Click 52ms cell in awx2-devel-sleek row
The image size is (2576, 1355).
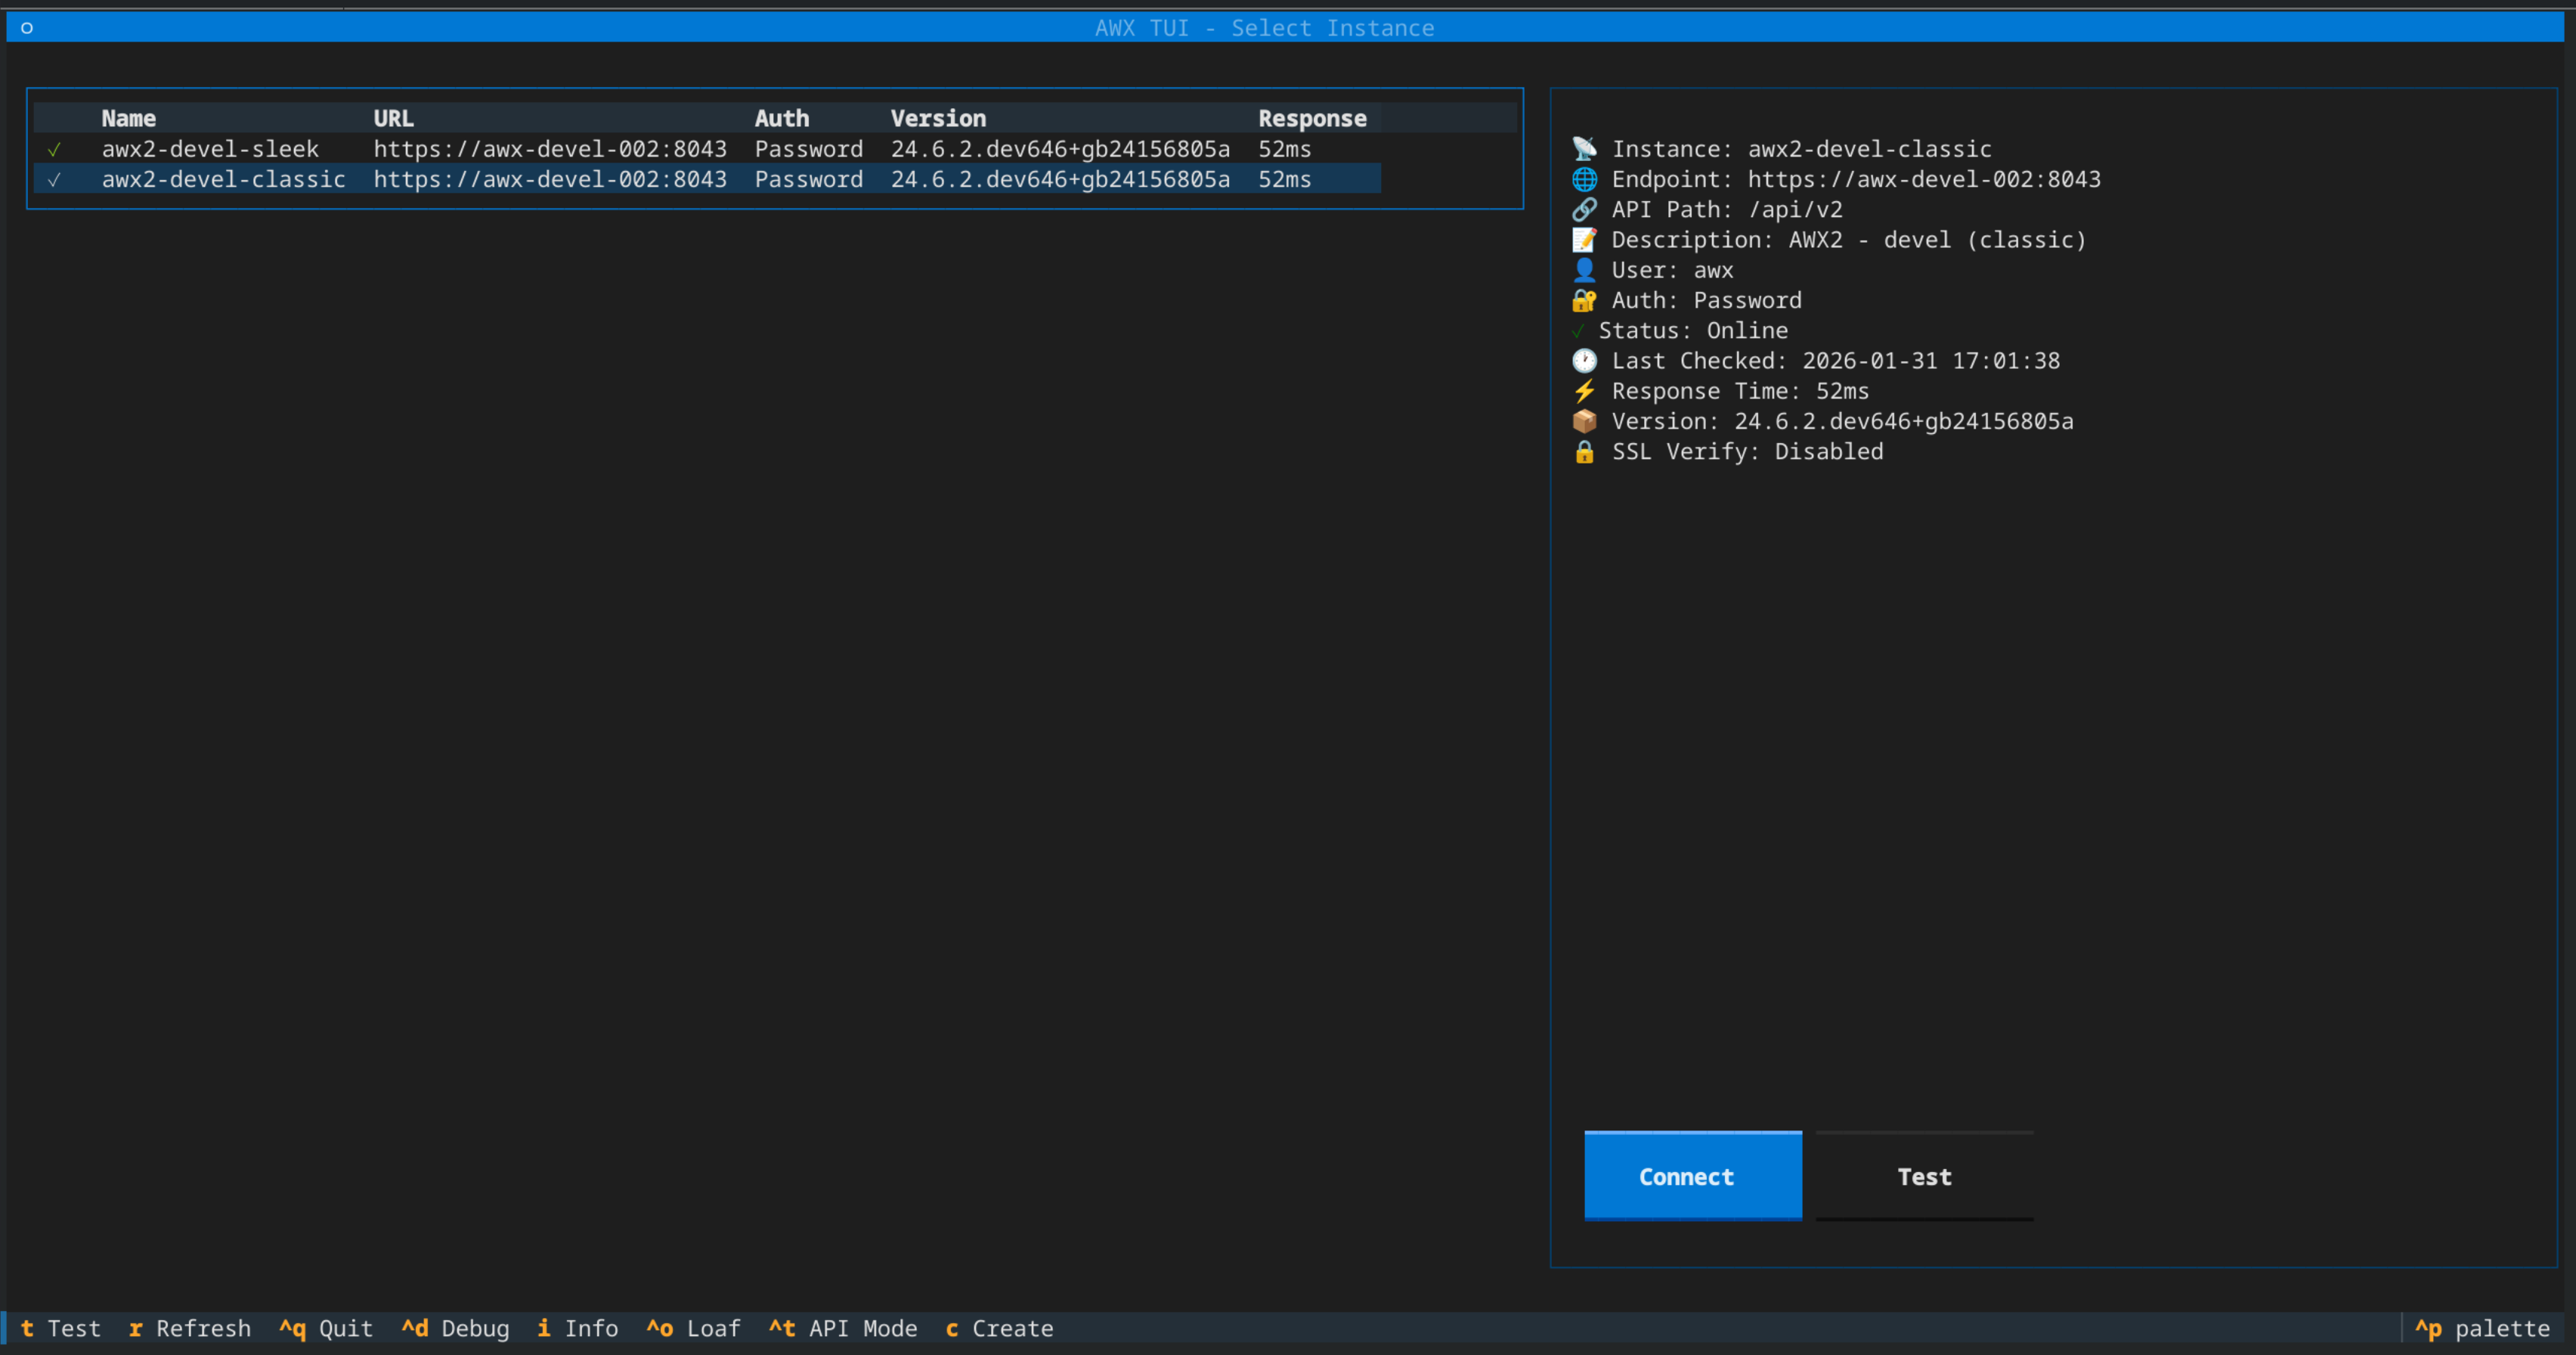coord(1284,149)
